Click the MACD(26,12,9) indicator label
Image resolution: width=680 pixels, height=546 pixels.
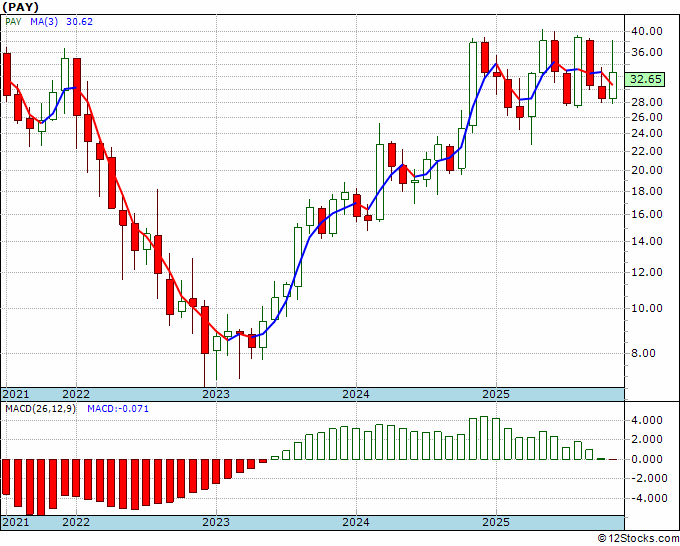click(40, 409)
